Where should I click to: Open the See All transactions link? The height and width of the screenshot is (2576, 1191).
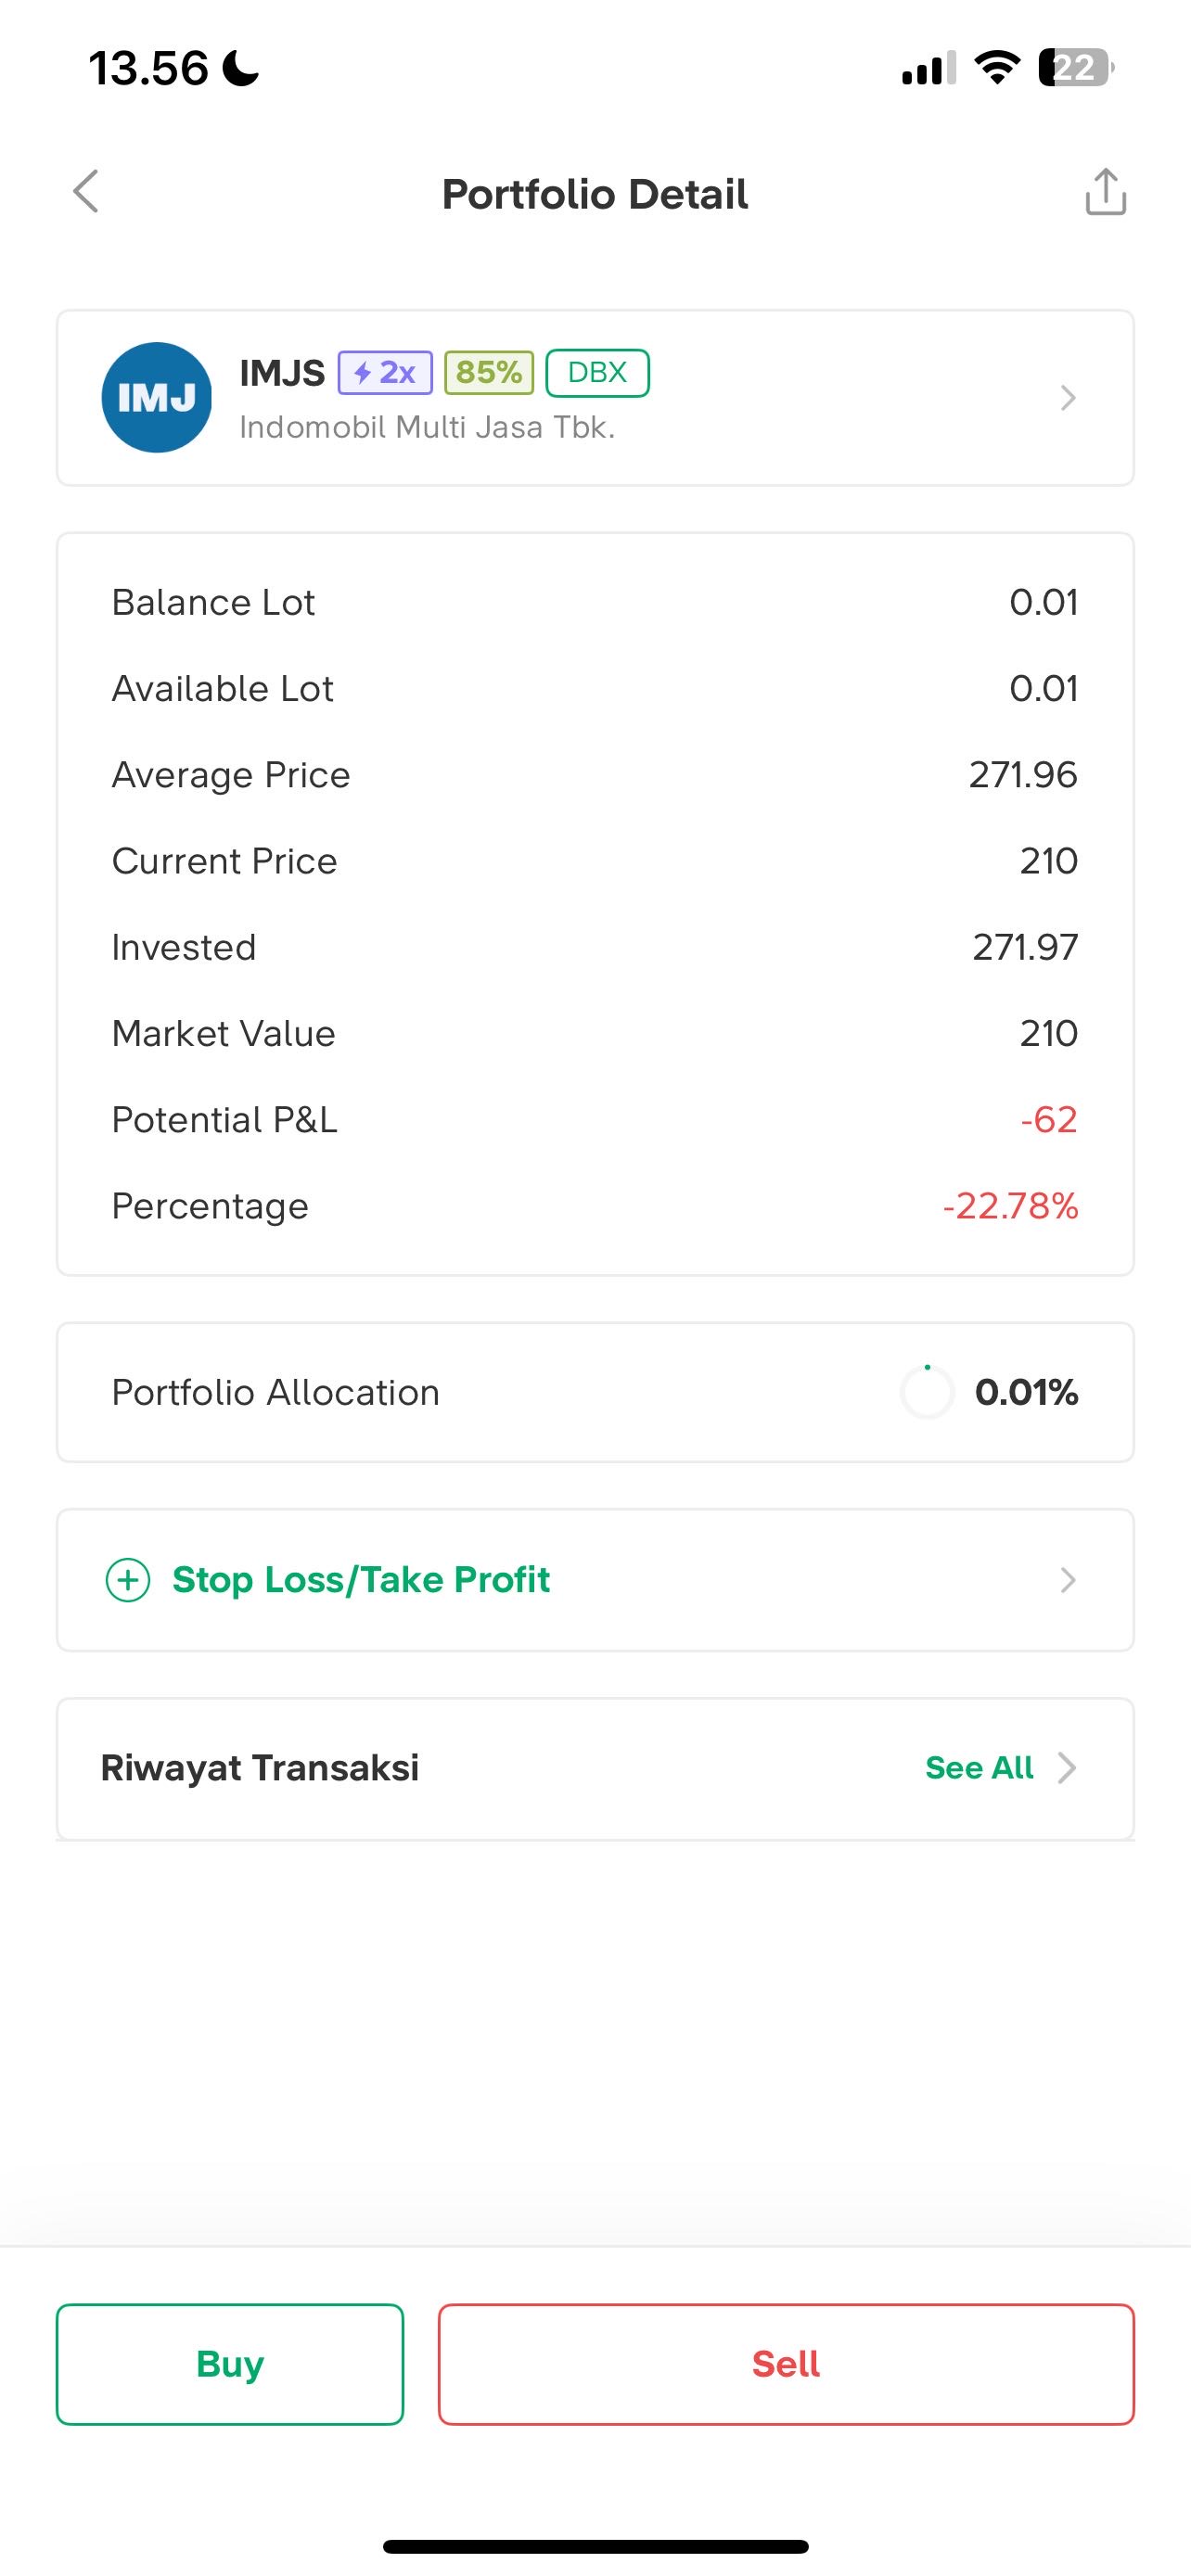(978, 1768)
